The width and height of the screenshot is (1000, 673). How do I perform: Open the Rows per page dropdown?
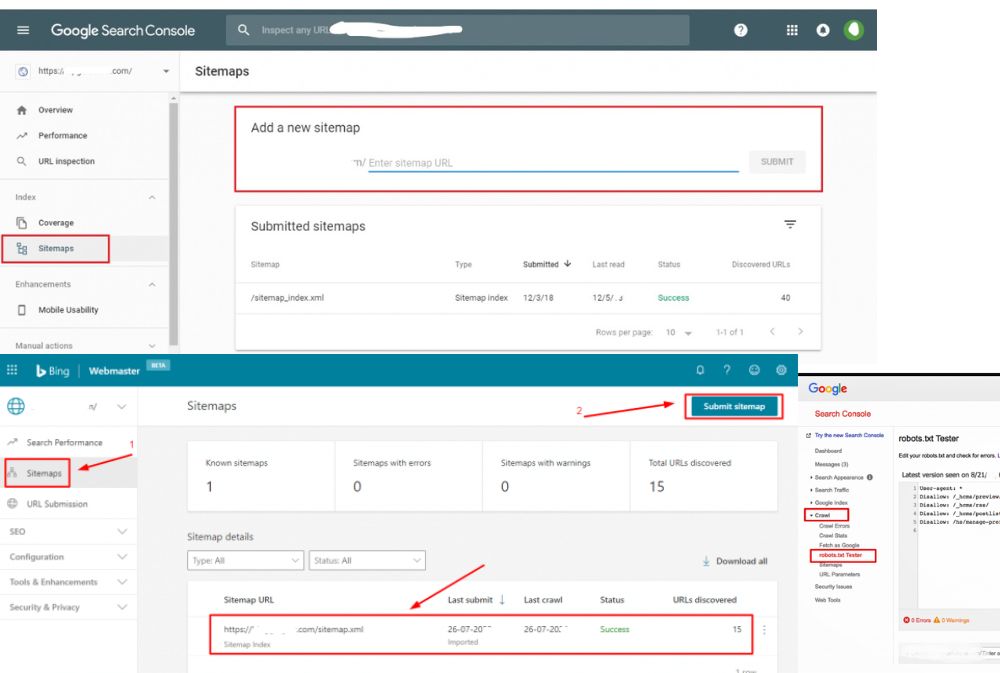pos(689,330)
